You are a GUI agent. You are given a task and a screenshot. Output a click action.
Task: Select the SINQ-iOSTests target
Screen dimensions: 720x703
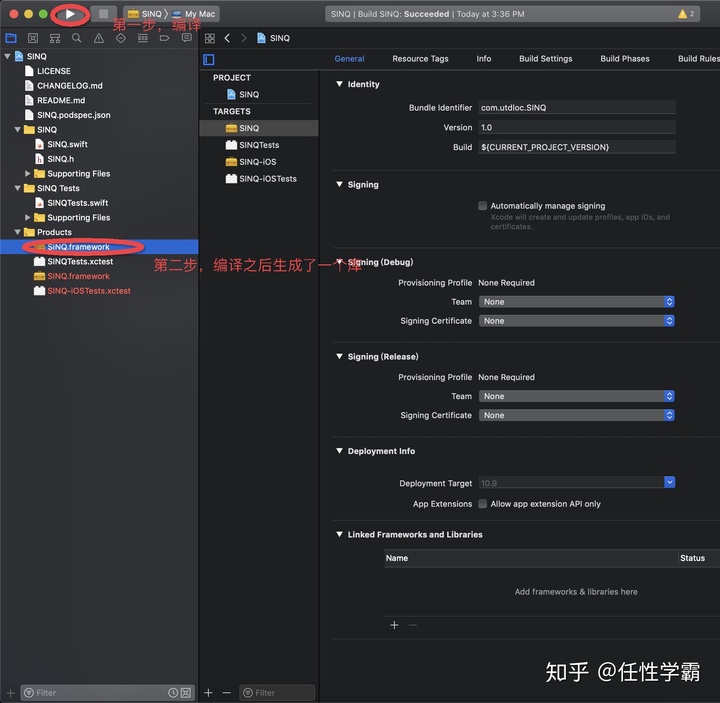(259, 179)
